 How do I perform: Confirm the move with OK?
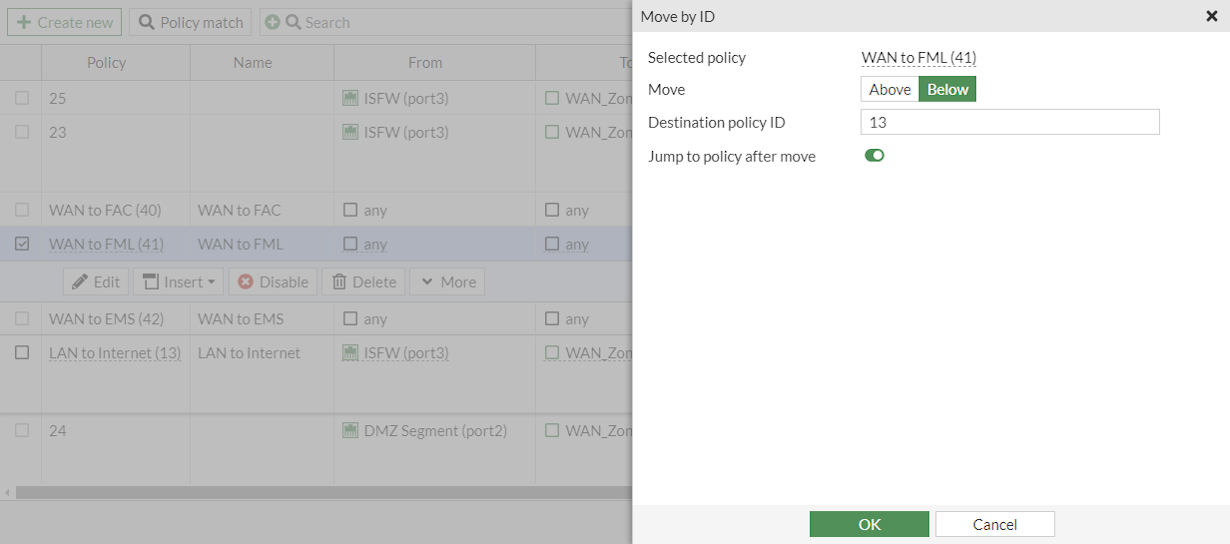click(x=869, y=524)
